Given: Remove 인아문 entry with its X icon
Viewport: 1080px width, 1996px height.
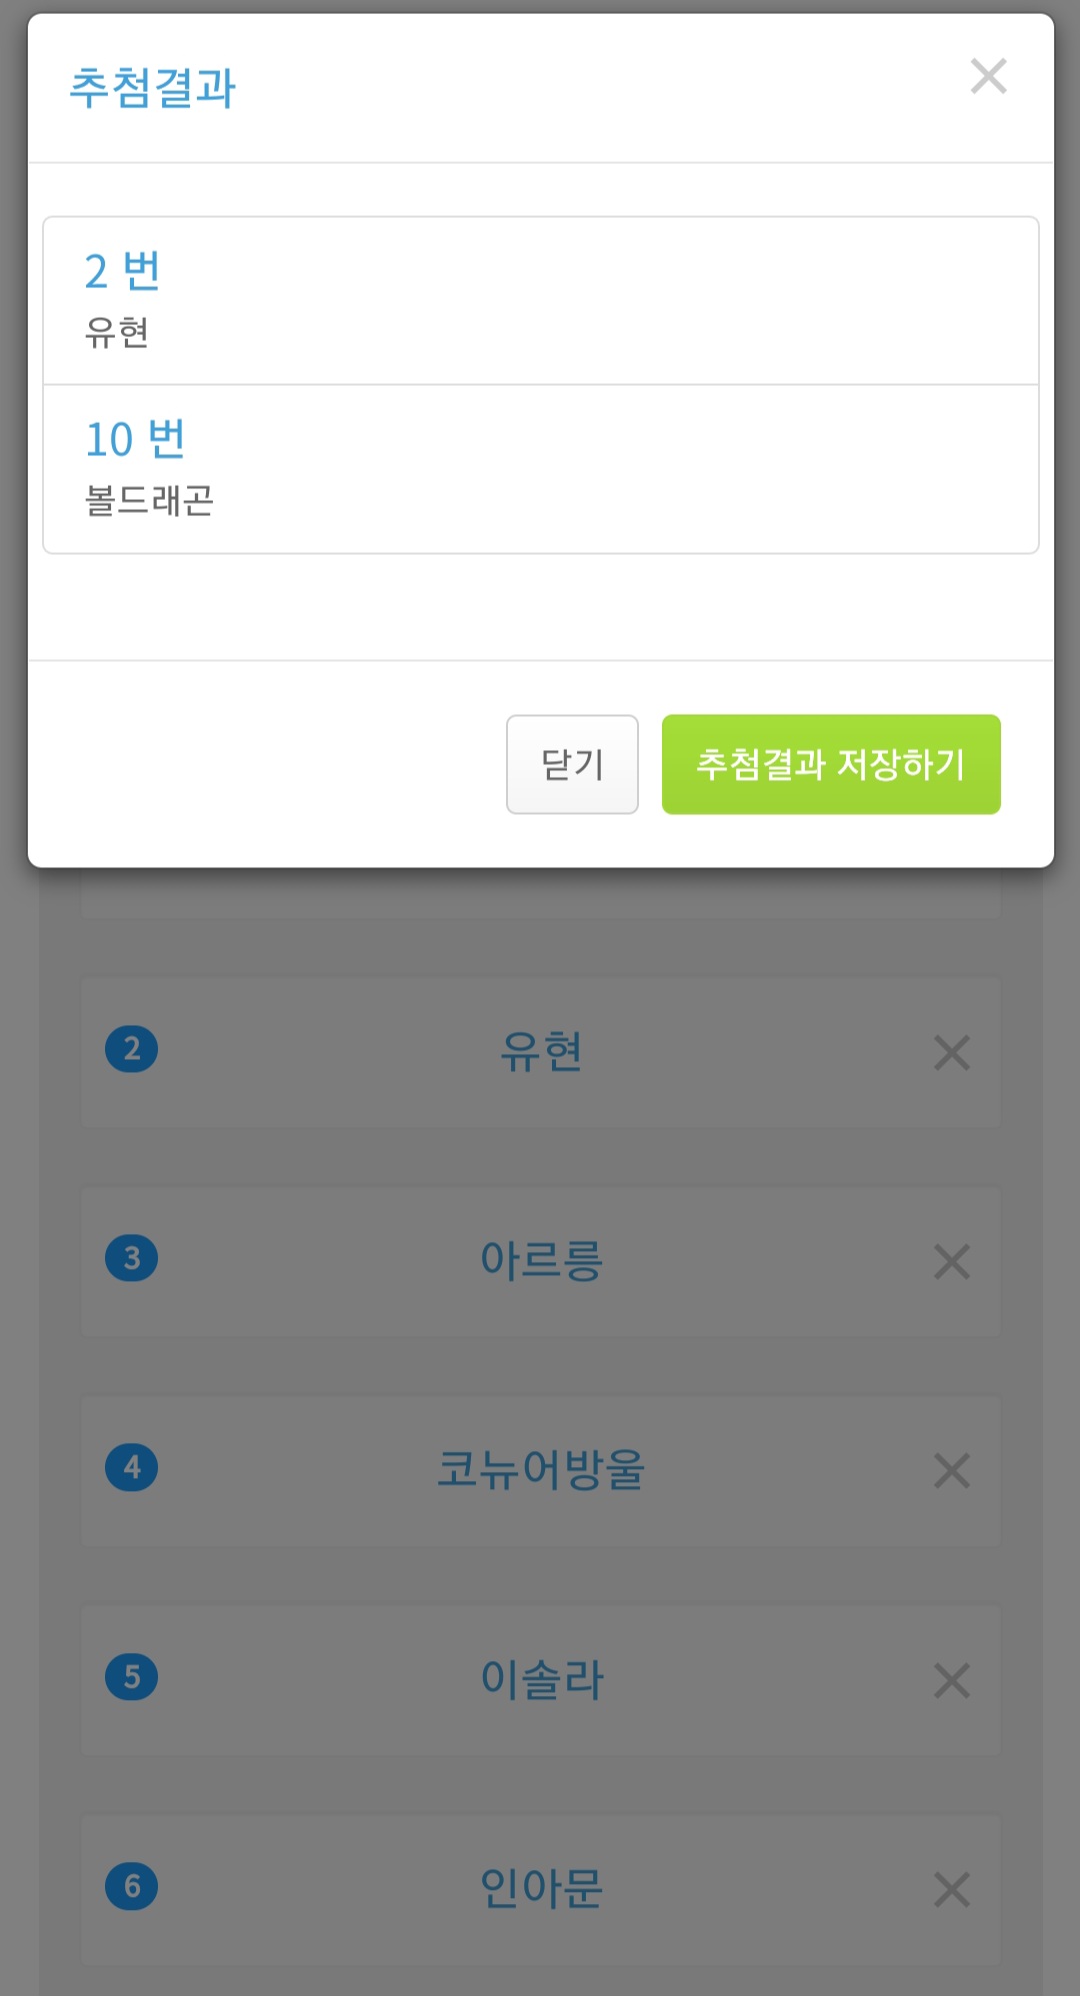Looking at the screenshot, I should [951, 1889].
